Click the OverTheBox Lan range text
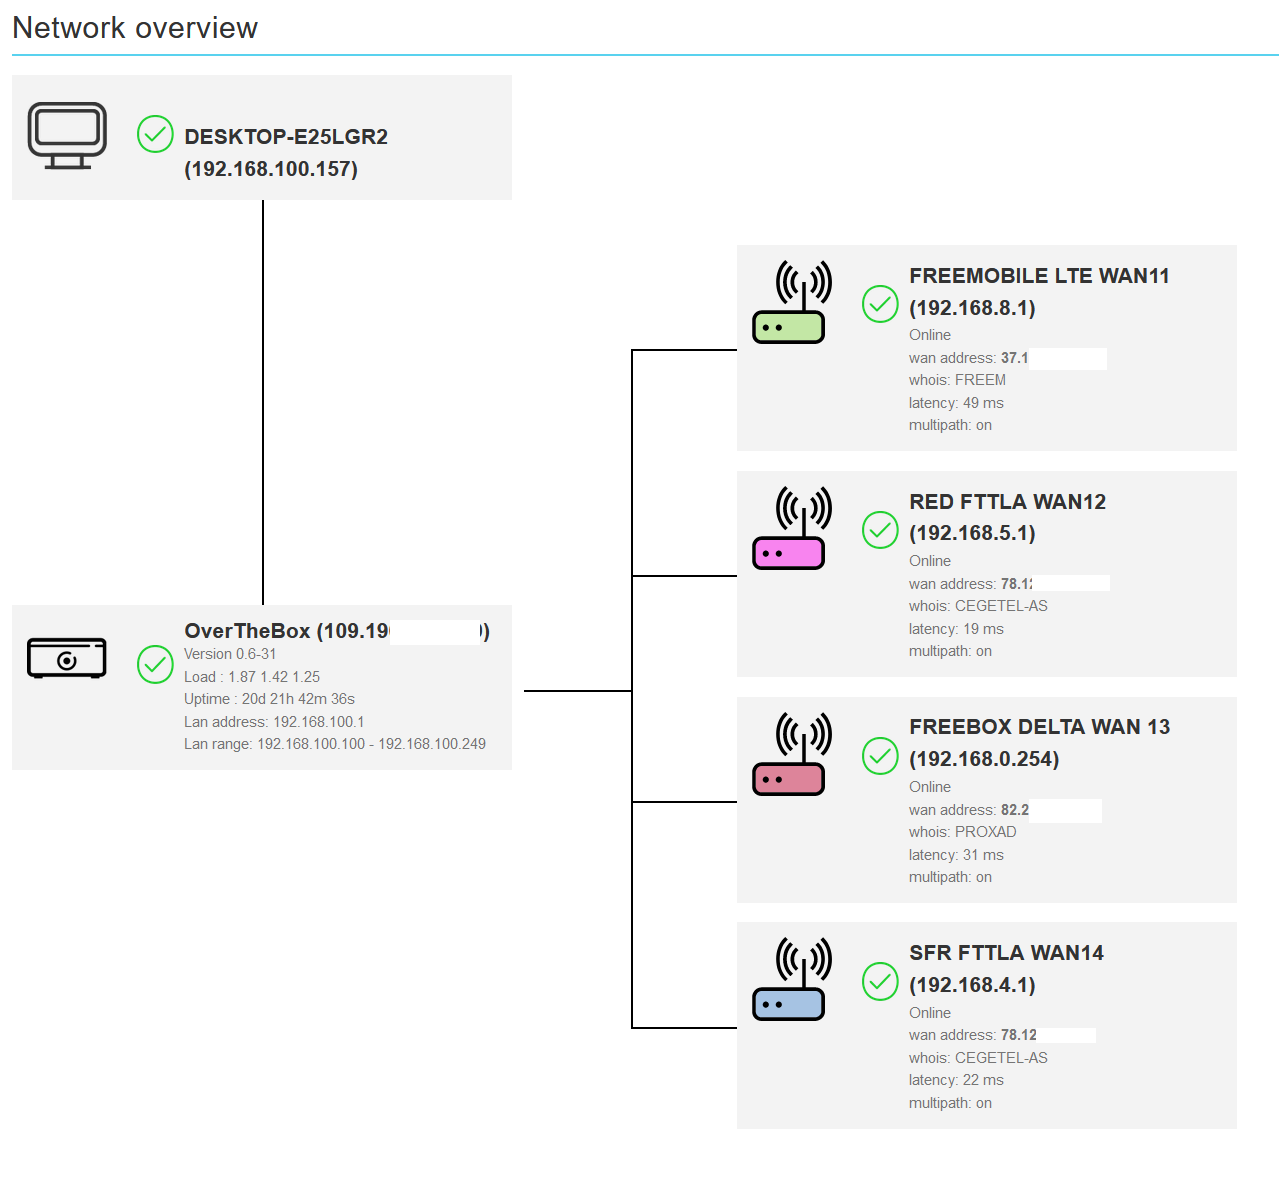 point(334,744)
